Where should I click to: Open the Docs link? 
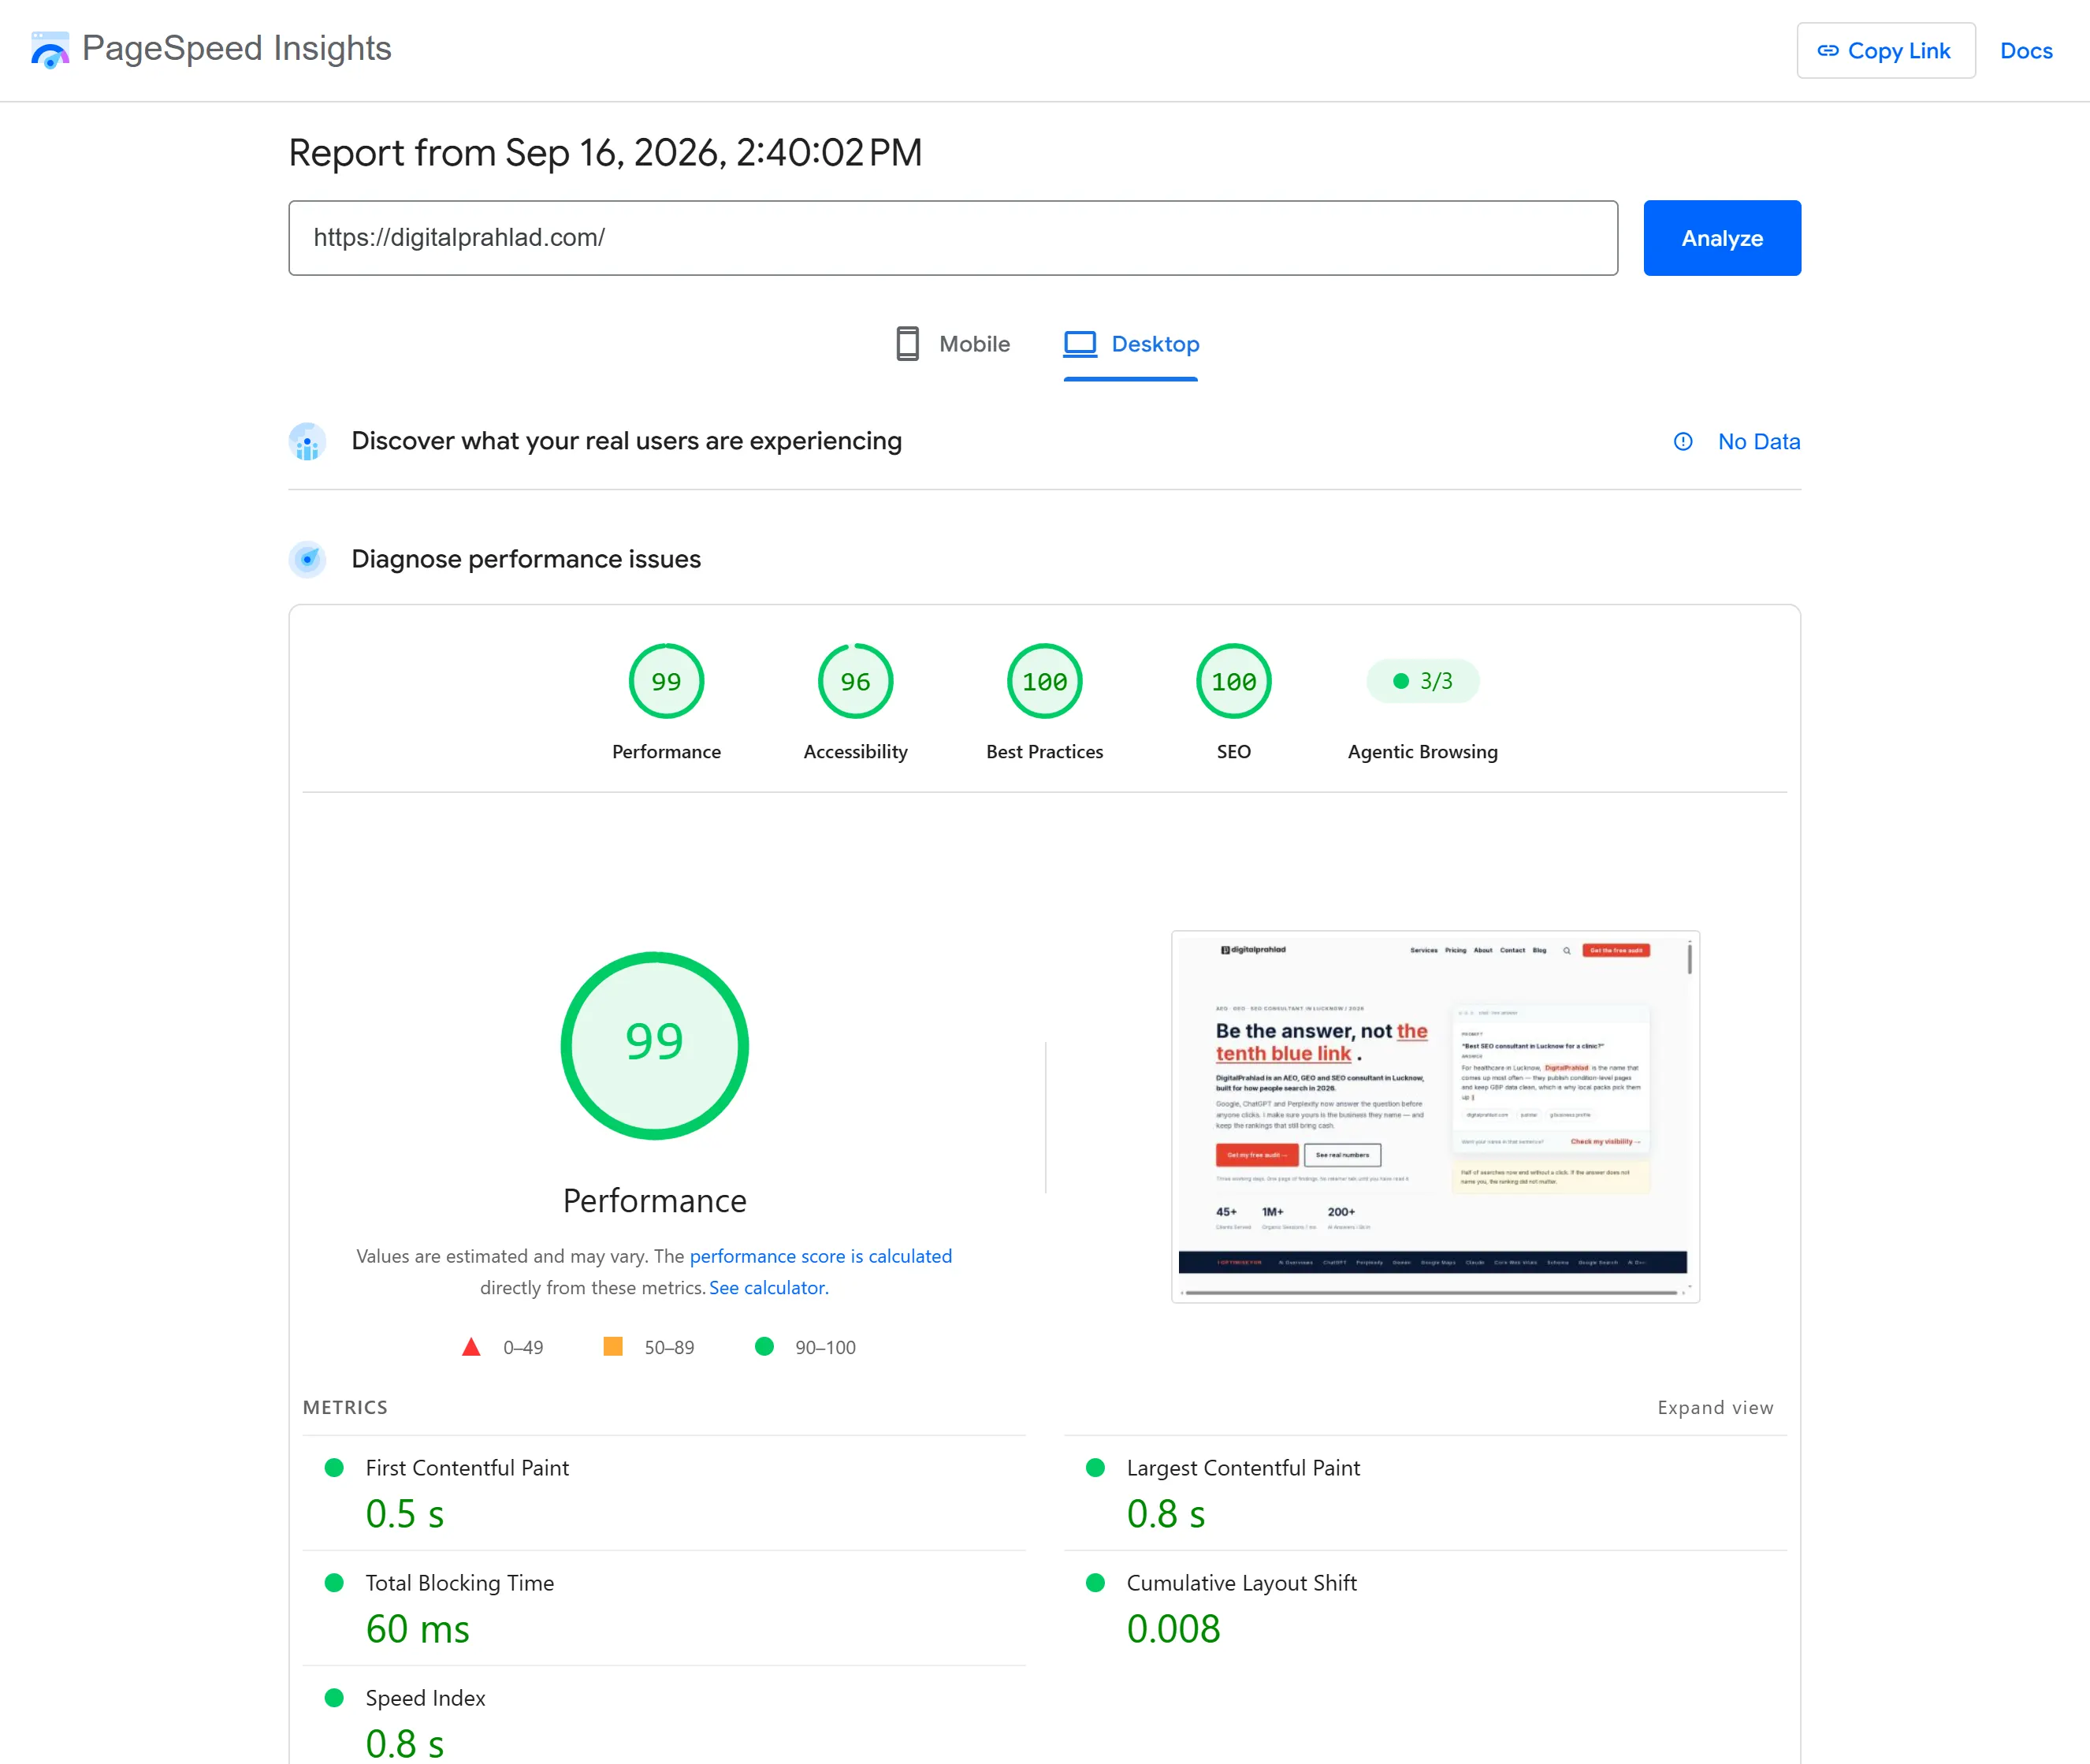[2025, 51]
